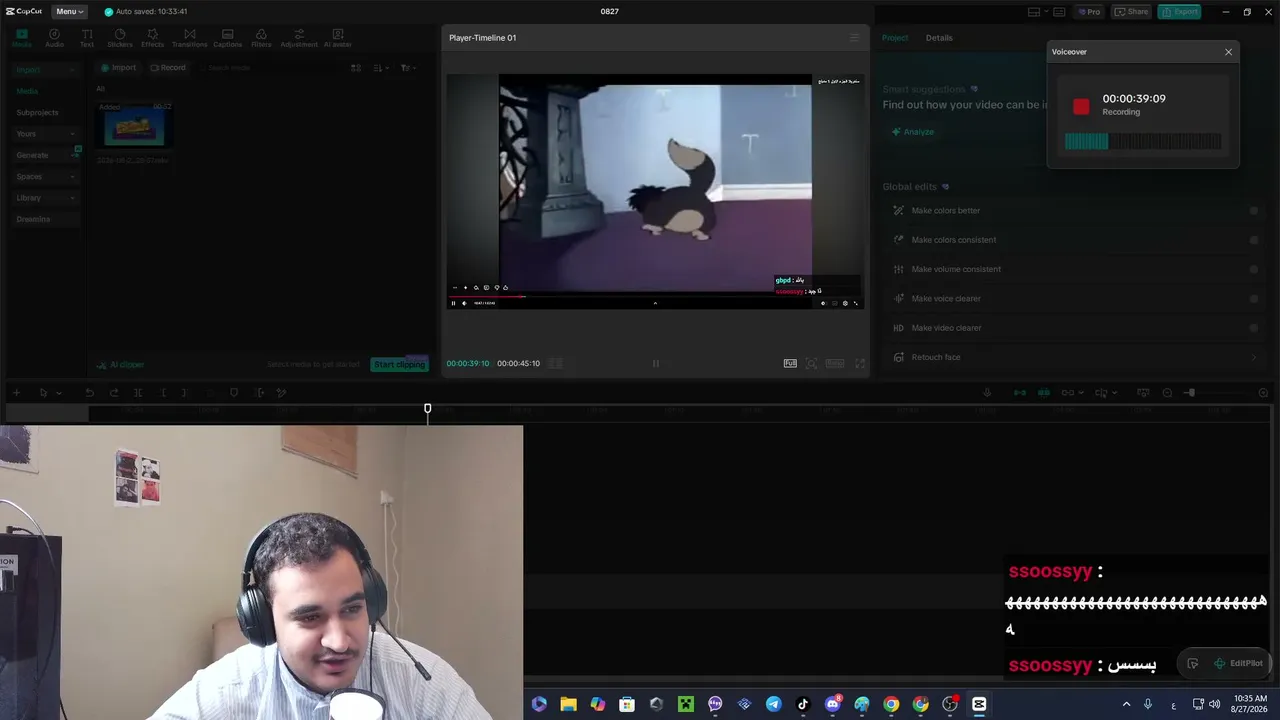This screenshot has height=720, width=1280.
Task: Undo the last timeline action
Action: point(89,393)
